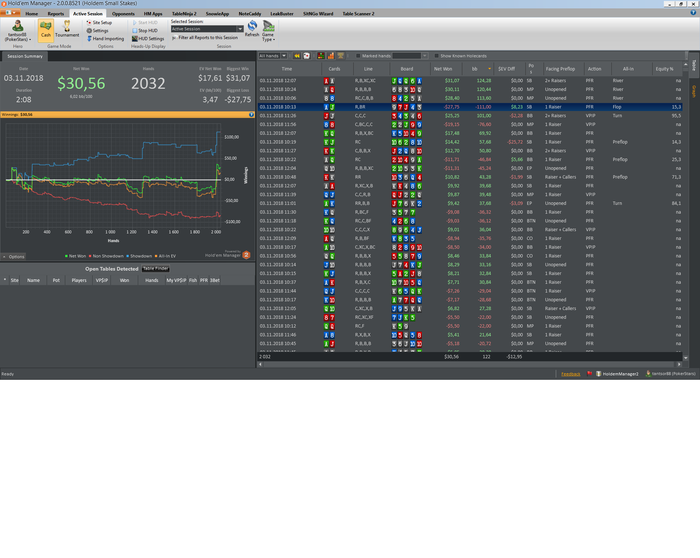Click the playing card replayer icon
Image resolution: width=700 pixels, height=558 pixels.
(307, 56)
